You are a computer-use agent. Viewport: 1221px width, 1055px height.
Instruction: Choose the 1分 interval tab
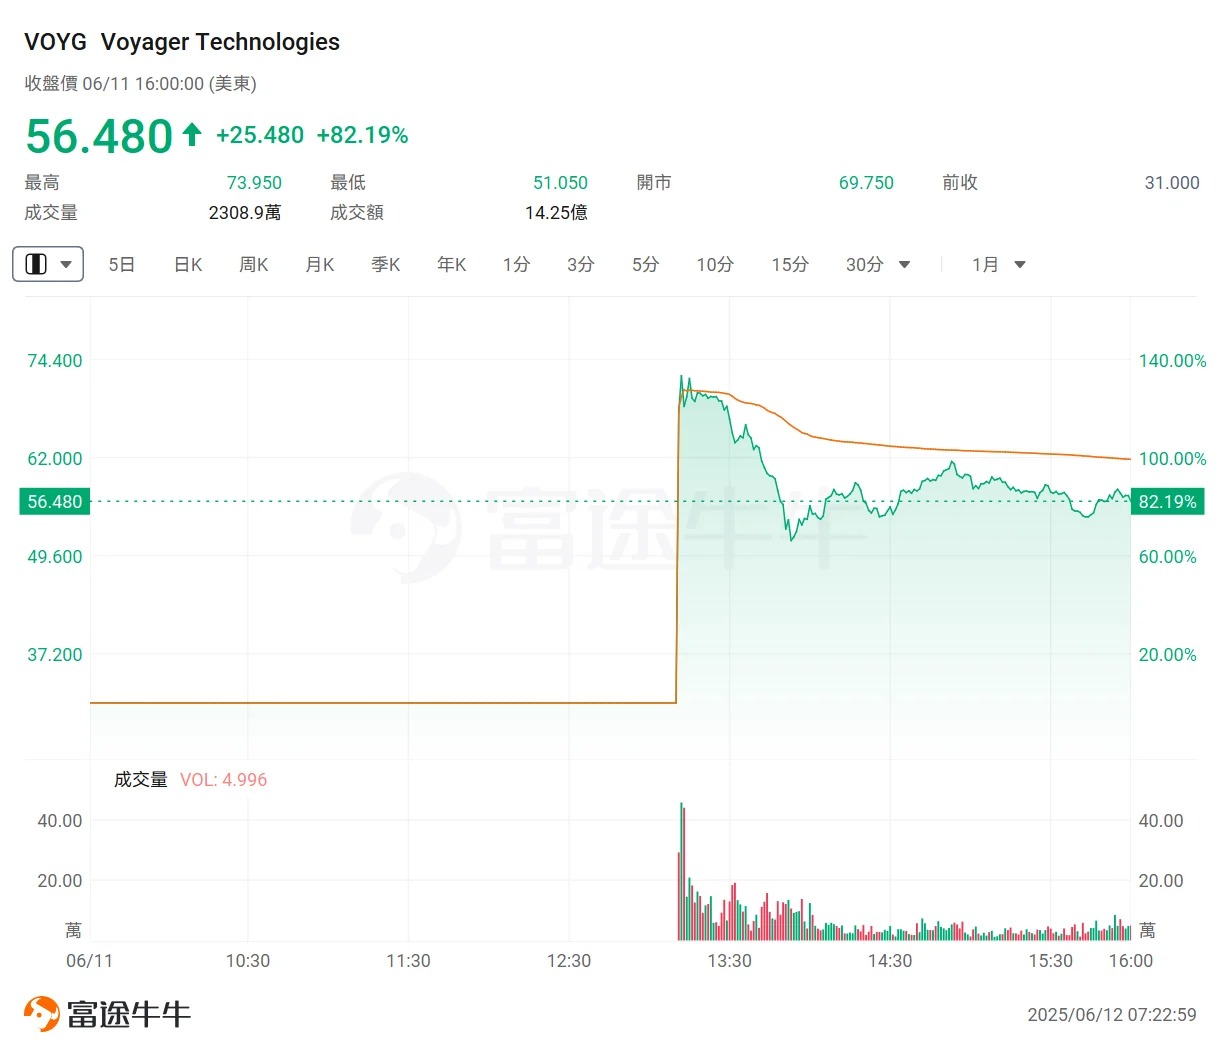(516, 265)
